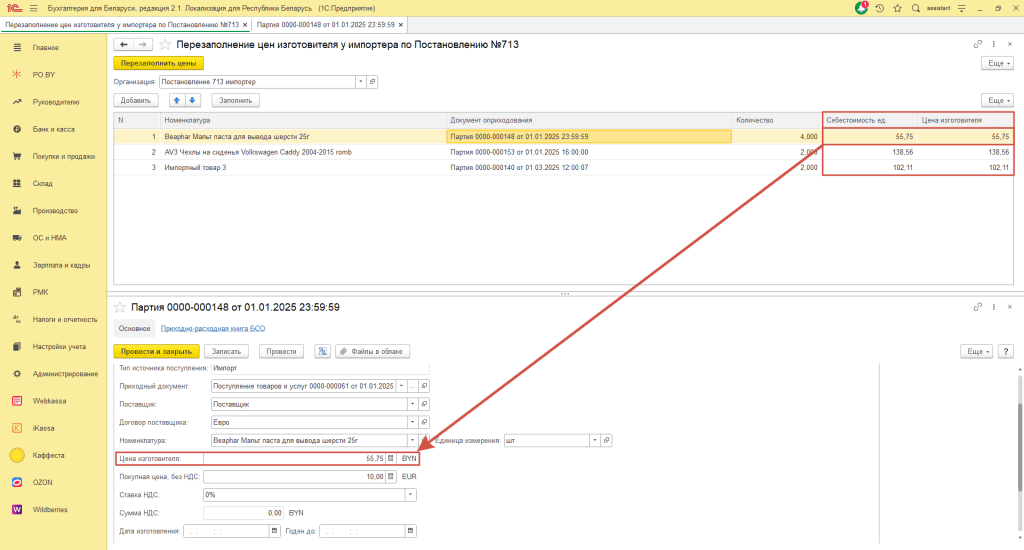Open OZON section
Image resolution: width=1024 pixels, height=550 pixels.
coord(42,483)
